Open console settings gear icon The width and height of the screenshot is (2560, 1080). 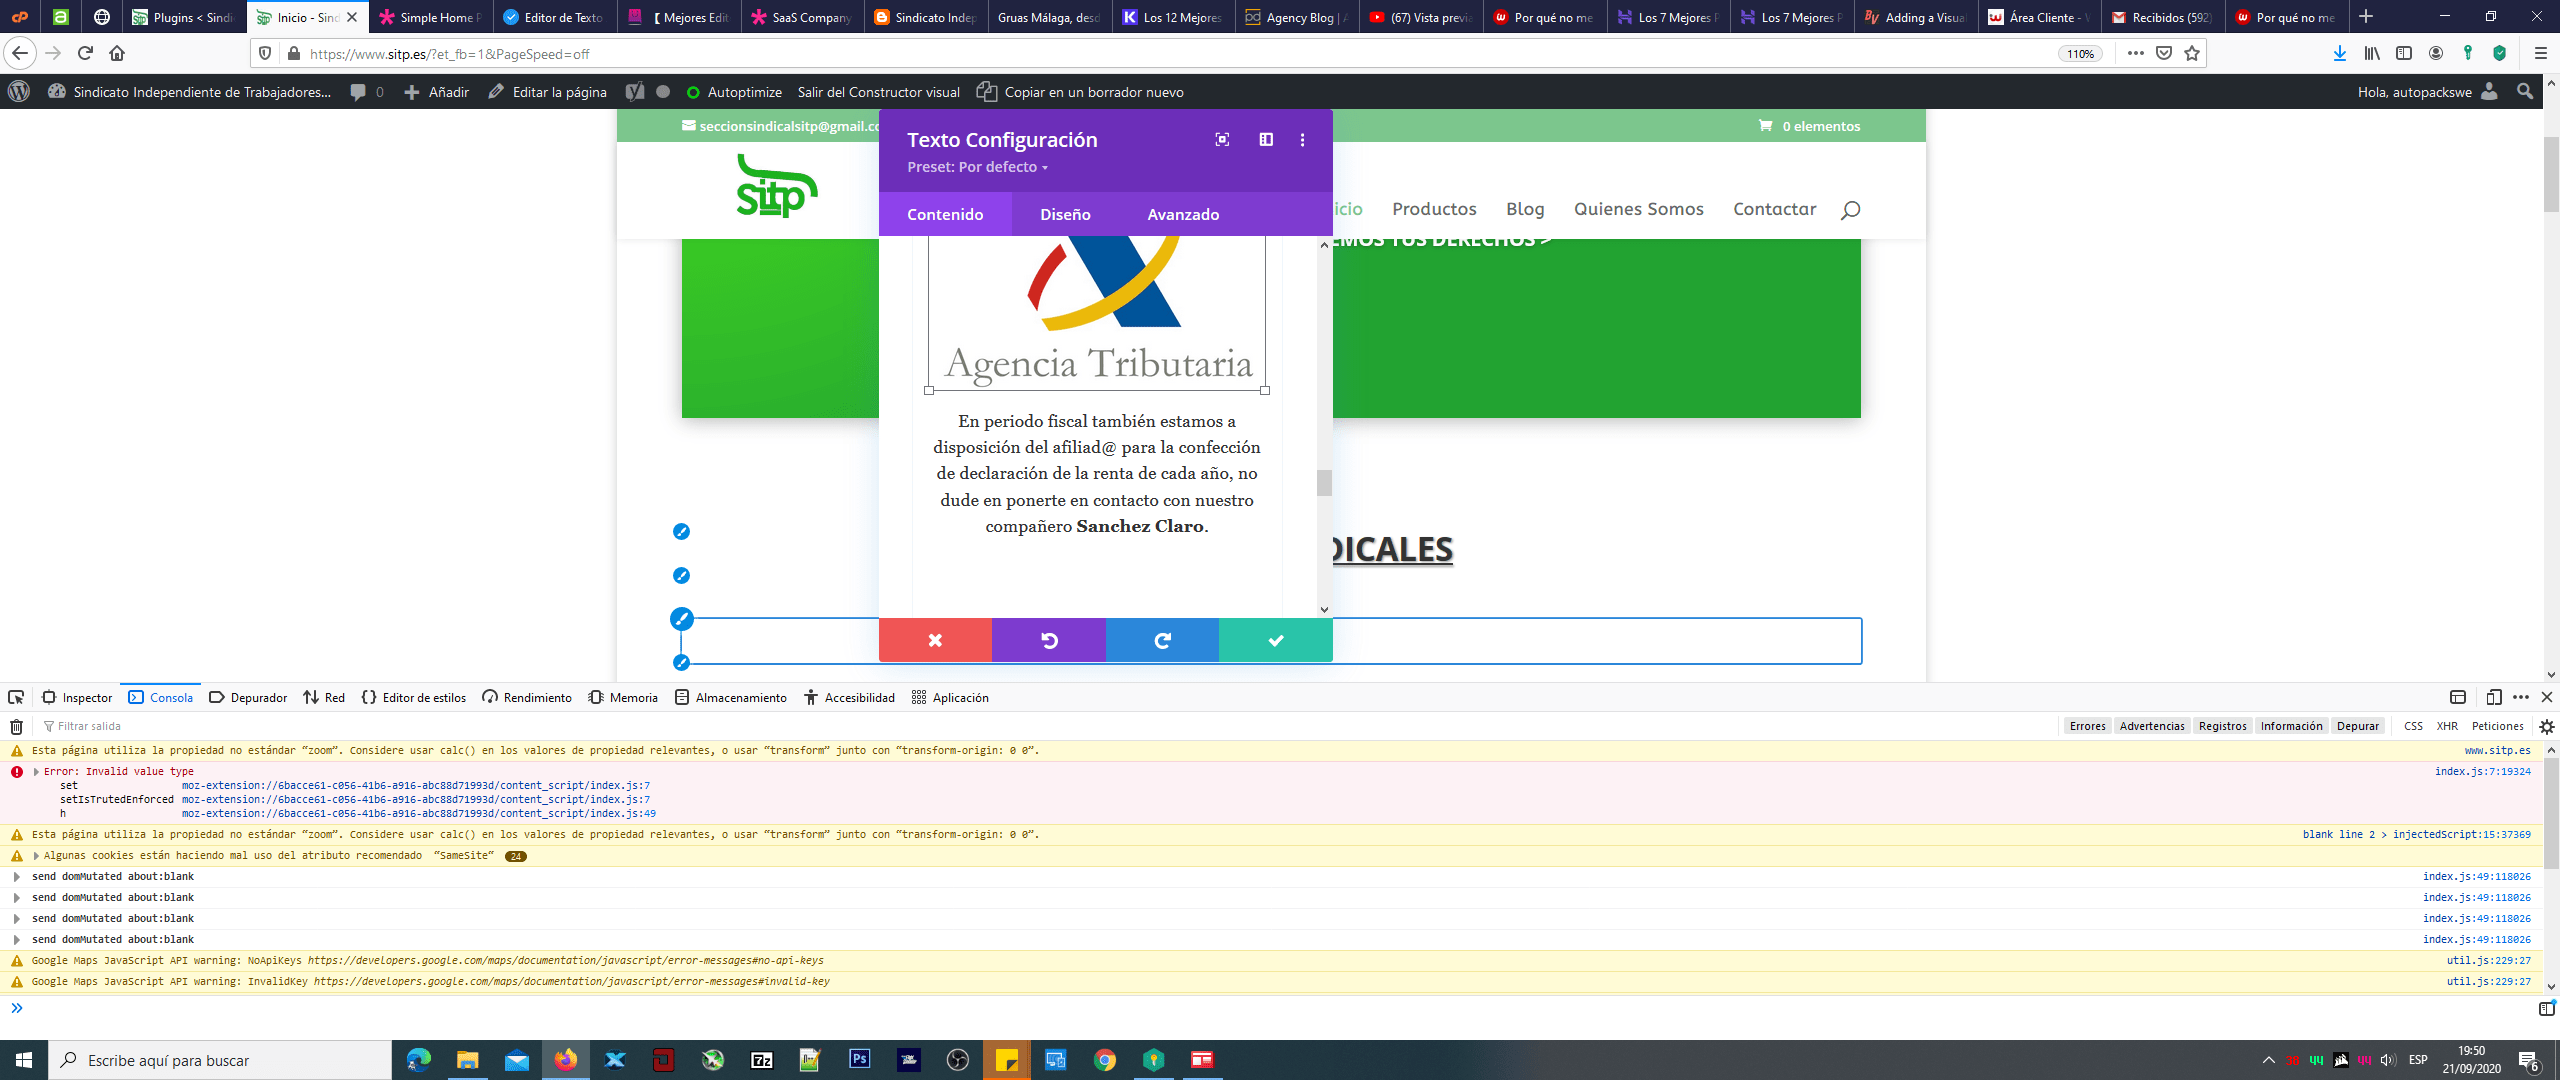click(x=2546, y=727)
